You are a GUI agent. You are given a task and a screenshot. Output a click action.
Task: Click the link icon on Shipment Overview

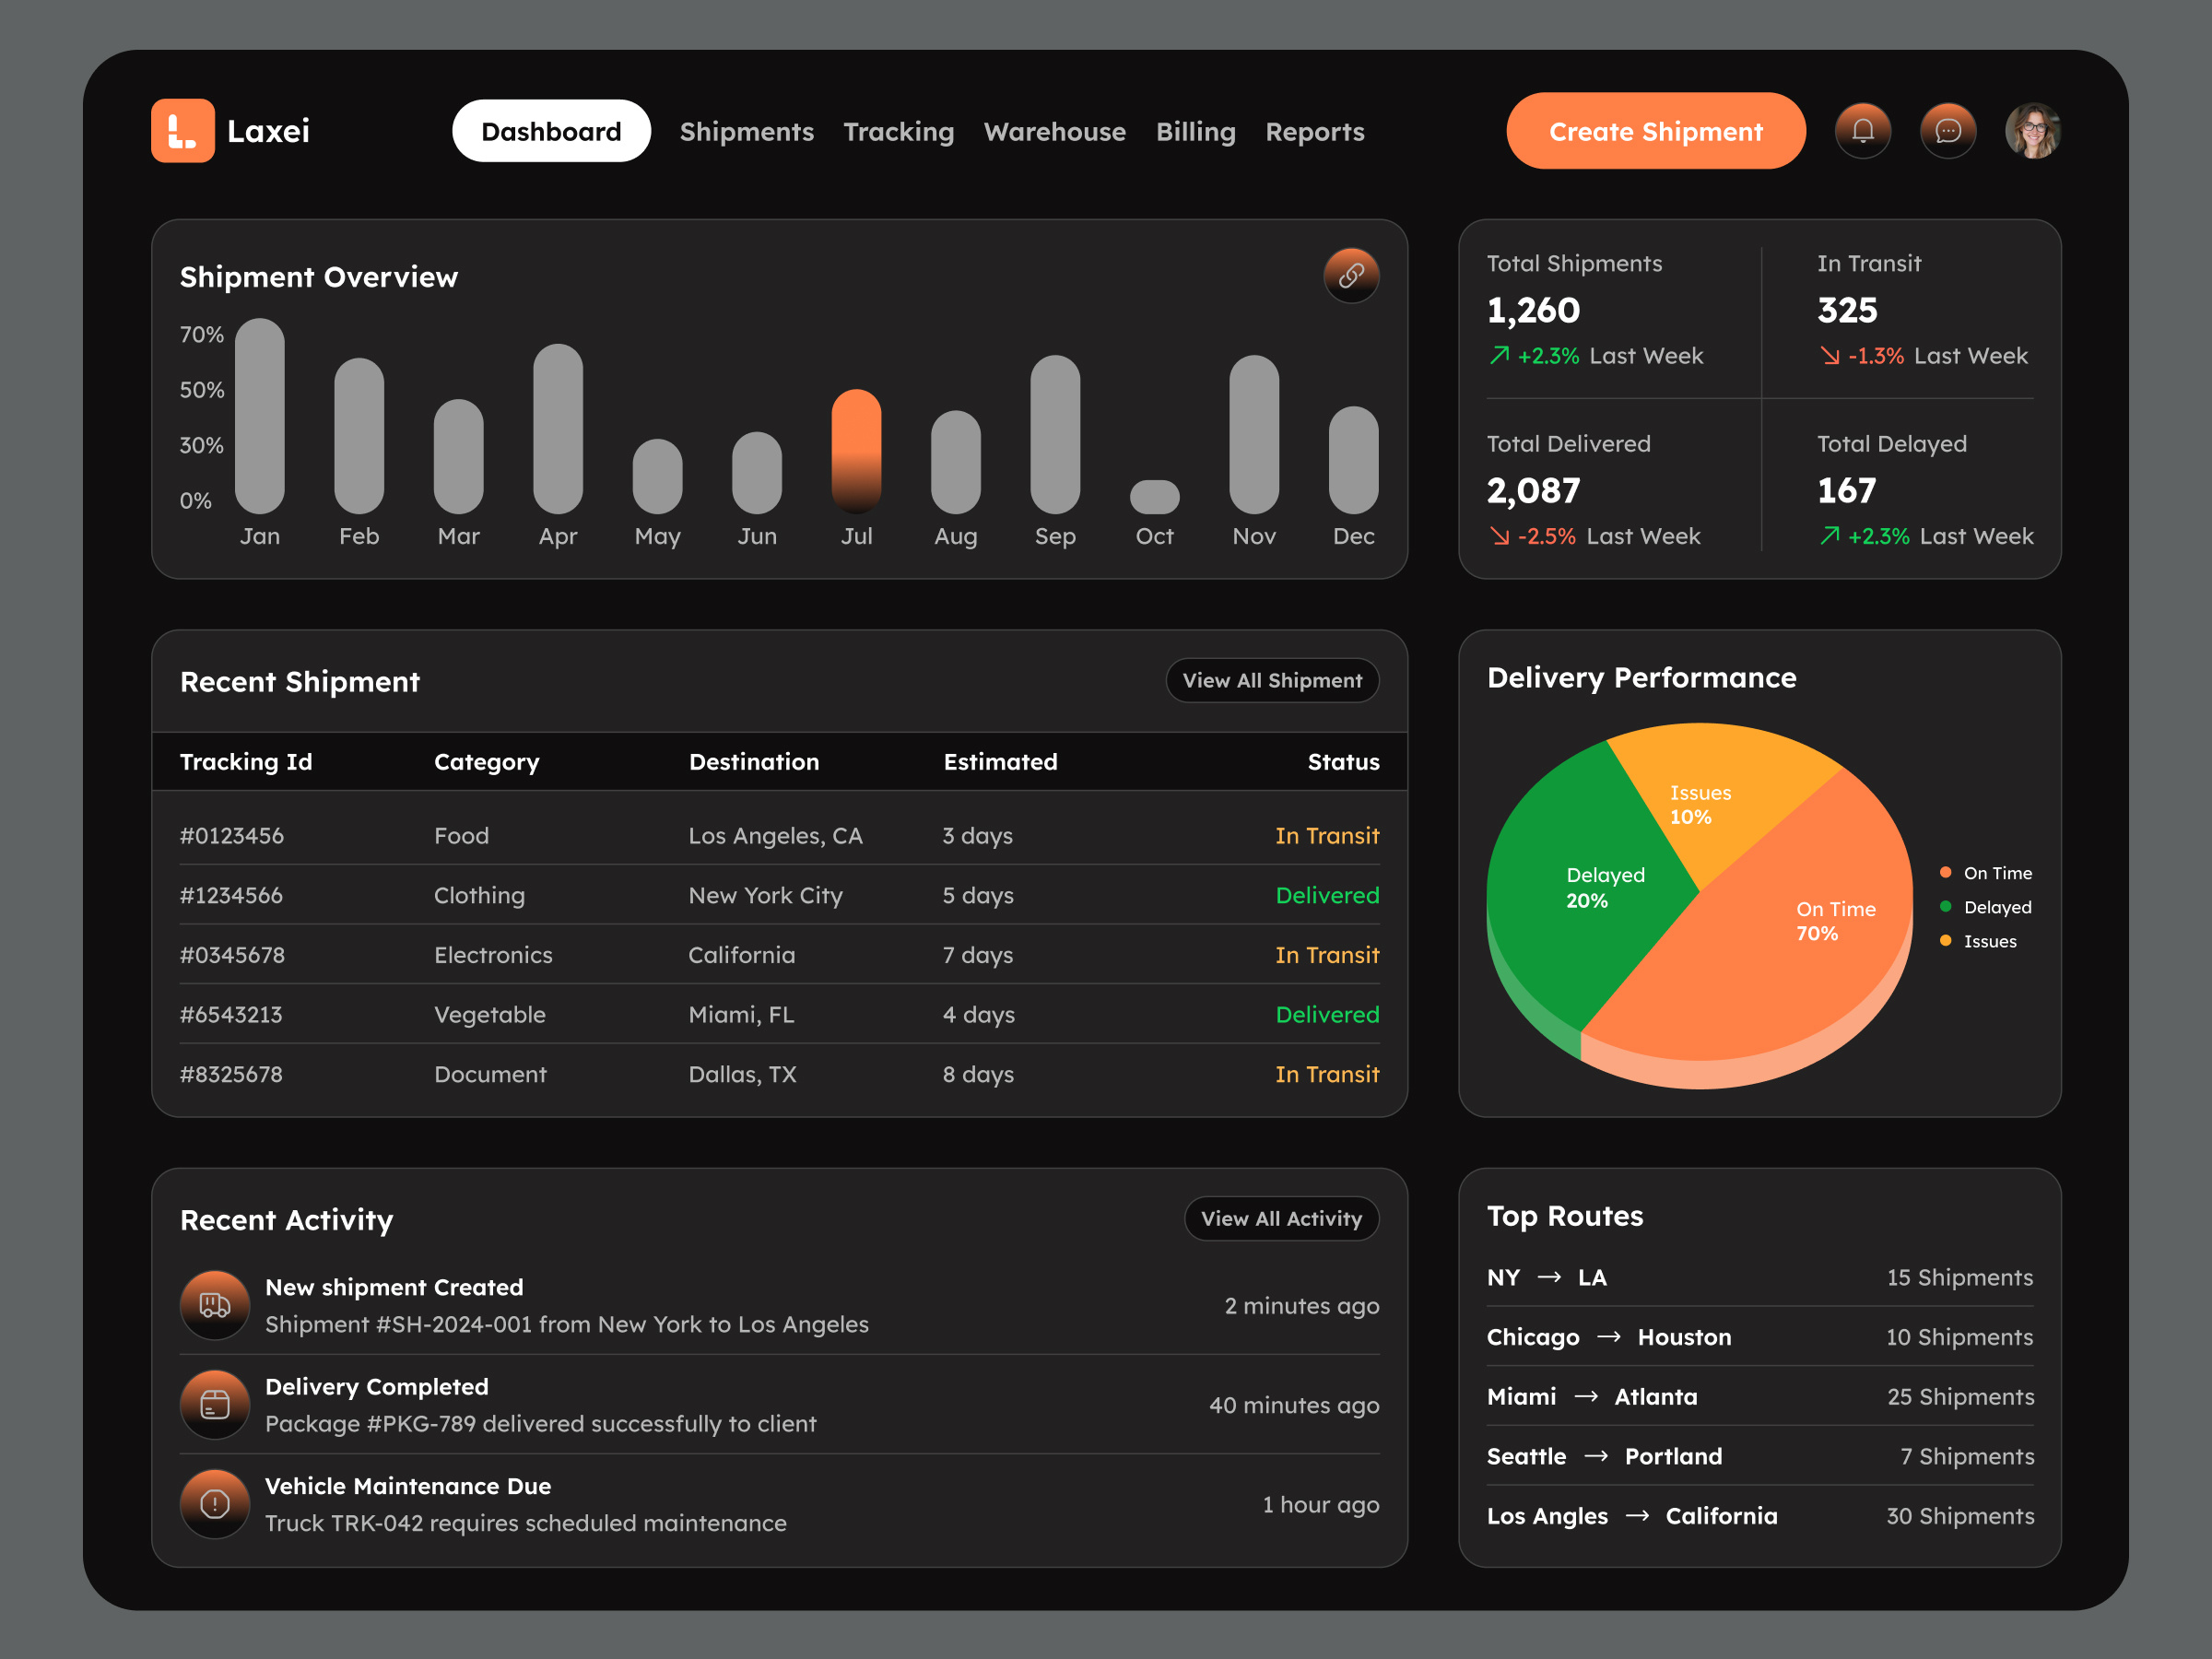click(x=1351, y=276)
